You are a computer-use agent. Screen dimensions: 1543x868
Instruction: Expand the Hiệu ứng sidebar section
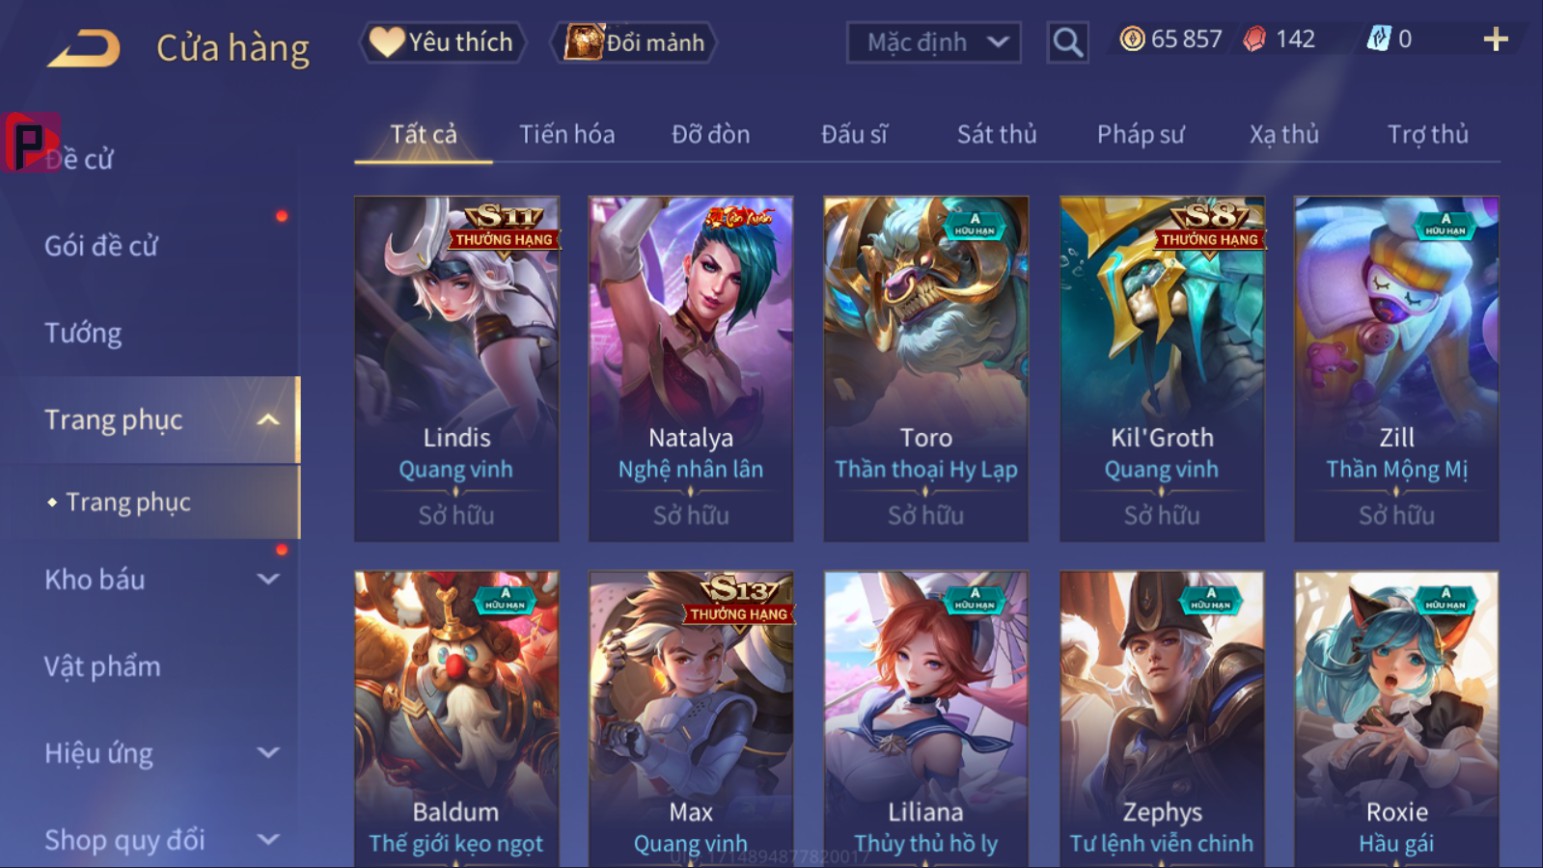268,752
